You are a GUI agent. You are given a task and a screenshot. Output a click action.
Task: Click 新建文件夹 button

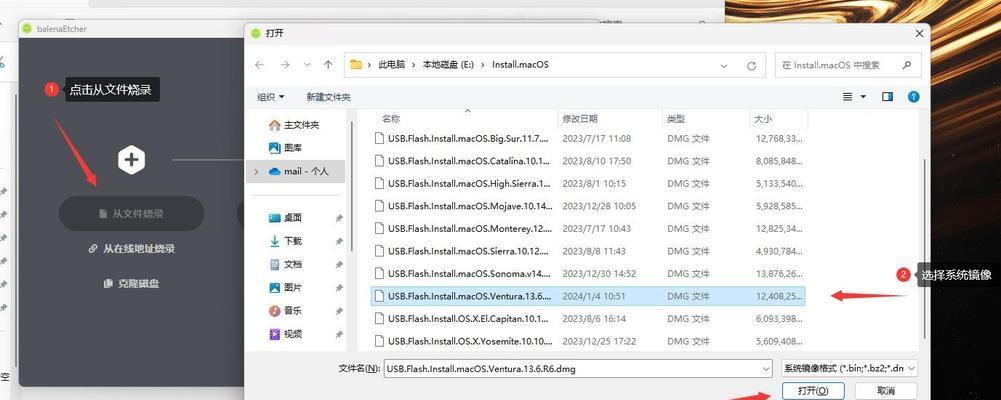[328, 97]
